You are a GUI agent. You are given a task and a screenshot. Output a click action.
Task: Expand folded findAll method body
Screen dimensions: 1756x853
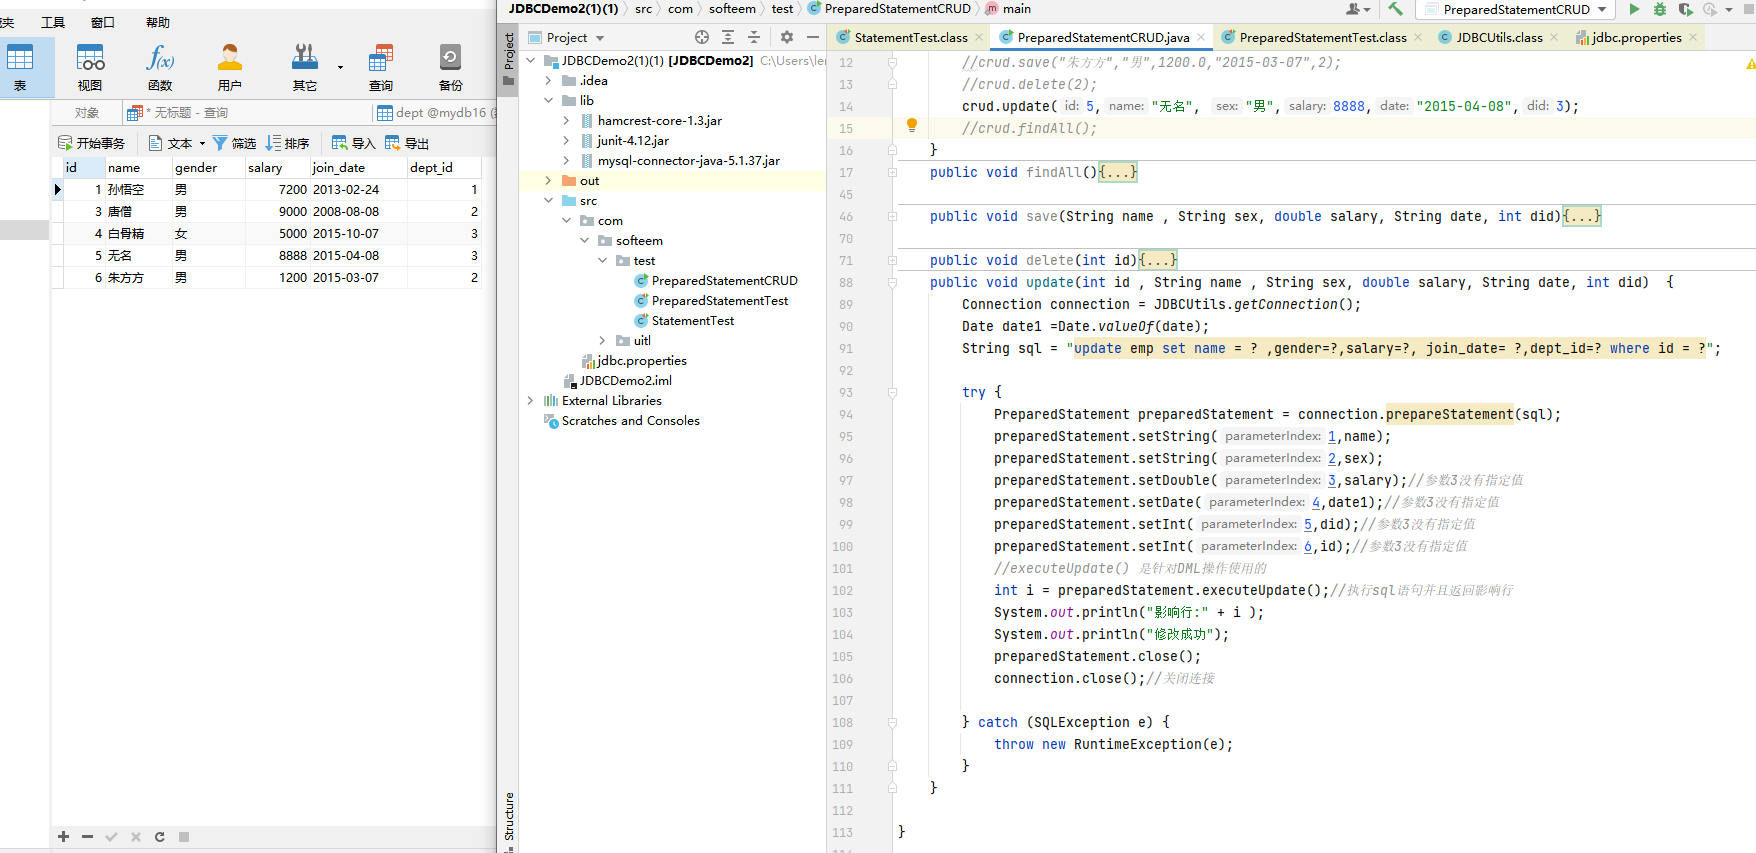coord(1117,172)
